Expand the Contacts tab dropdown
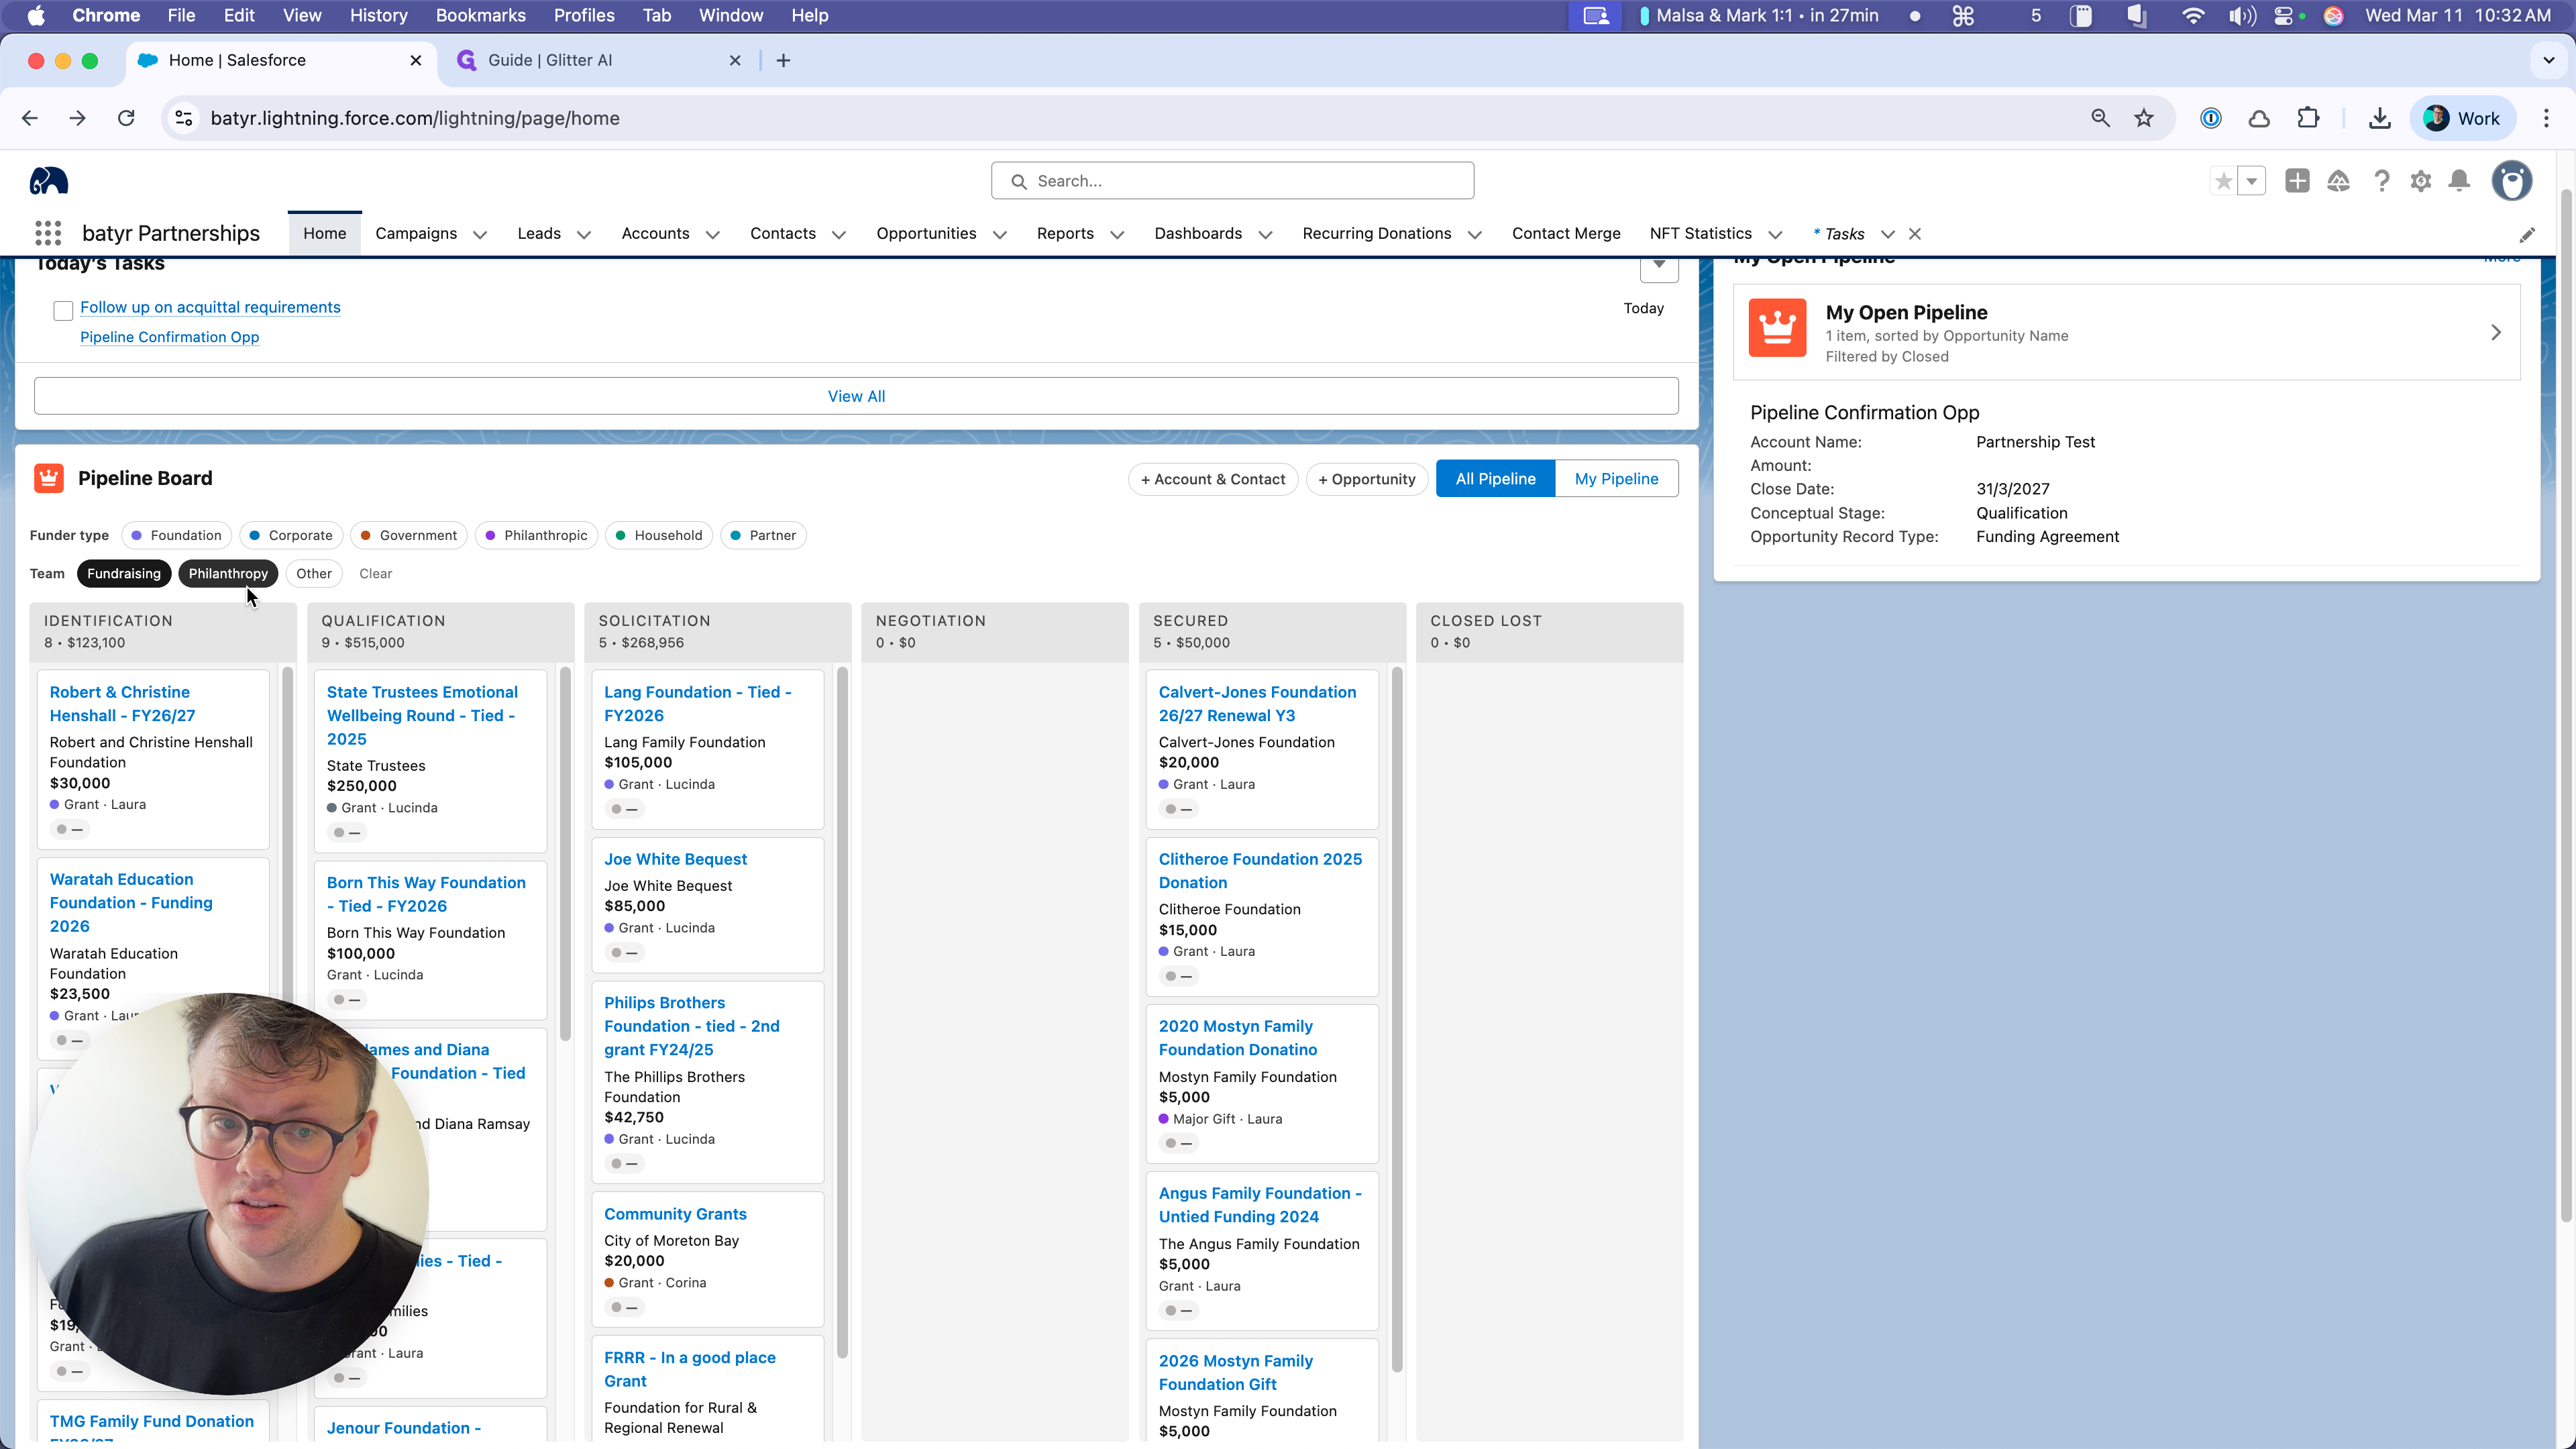Image resolution: width=2576 pixels, height=1449 pixels. tap(839, 235)
